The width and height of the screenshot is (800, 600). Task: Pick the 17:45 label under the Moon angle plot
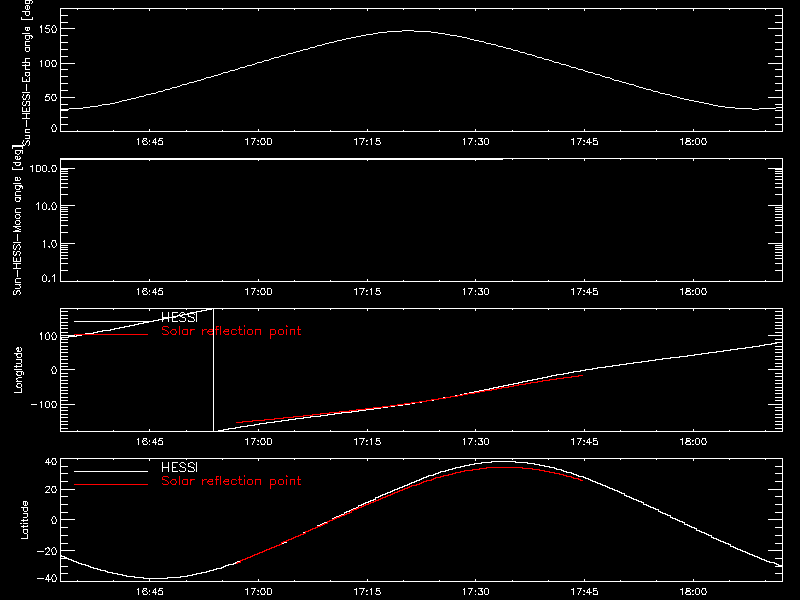(584, 292)
